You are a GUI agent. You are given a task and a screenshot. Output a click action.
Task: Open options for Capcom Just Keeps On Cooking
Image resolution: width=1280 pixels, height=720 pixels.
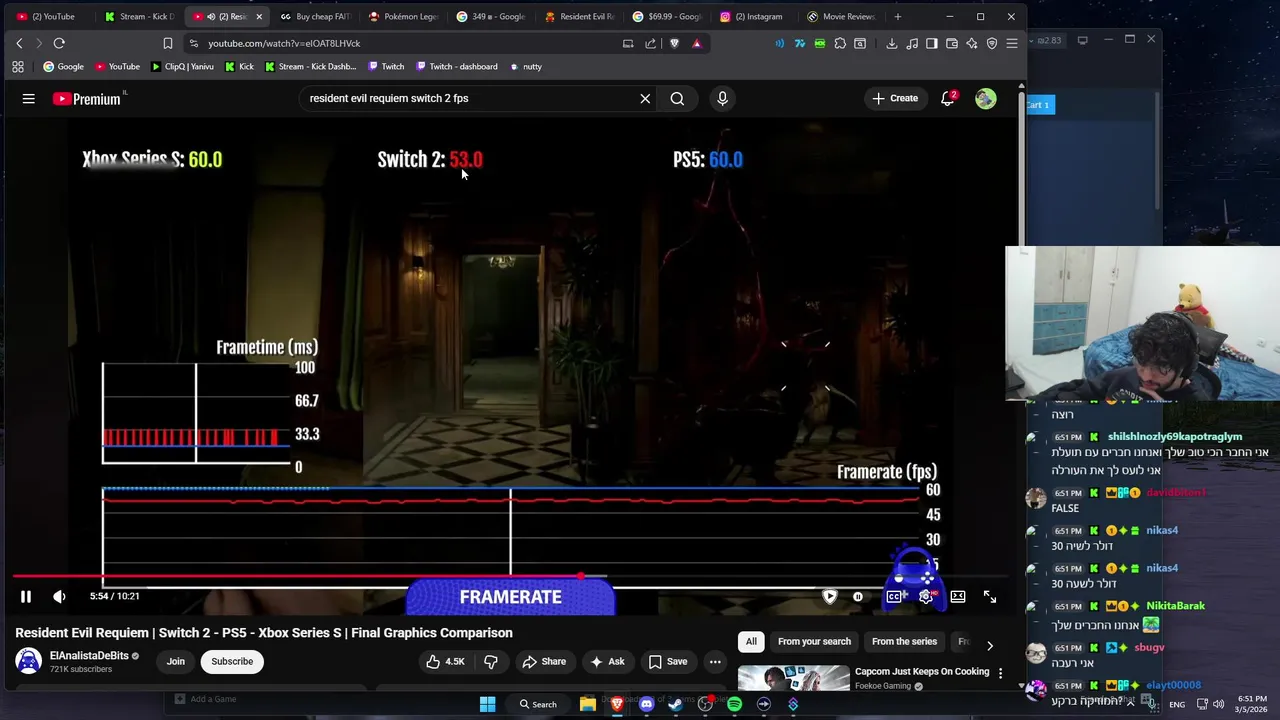click(x=1000, y=674)
